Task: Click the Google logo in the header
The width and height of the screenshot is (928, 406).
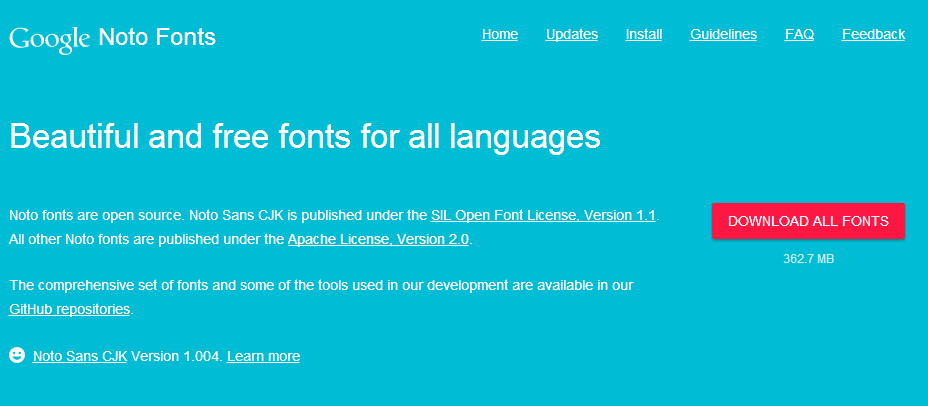Action: [50, 39]
